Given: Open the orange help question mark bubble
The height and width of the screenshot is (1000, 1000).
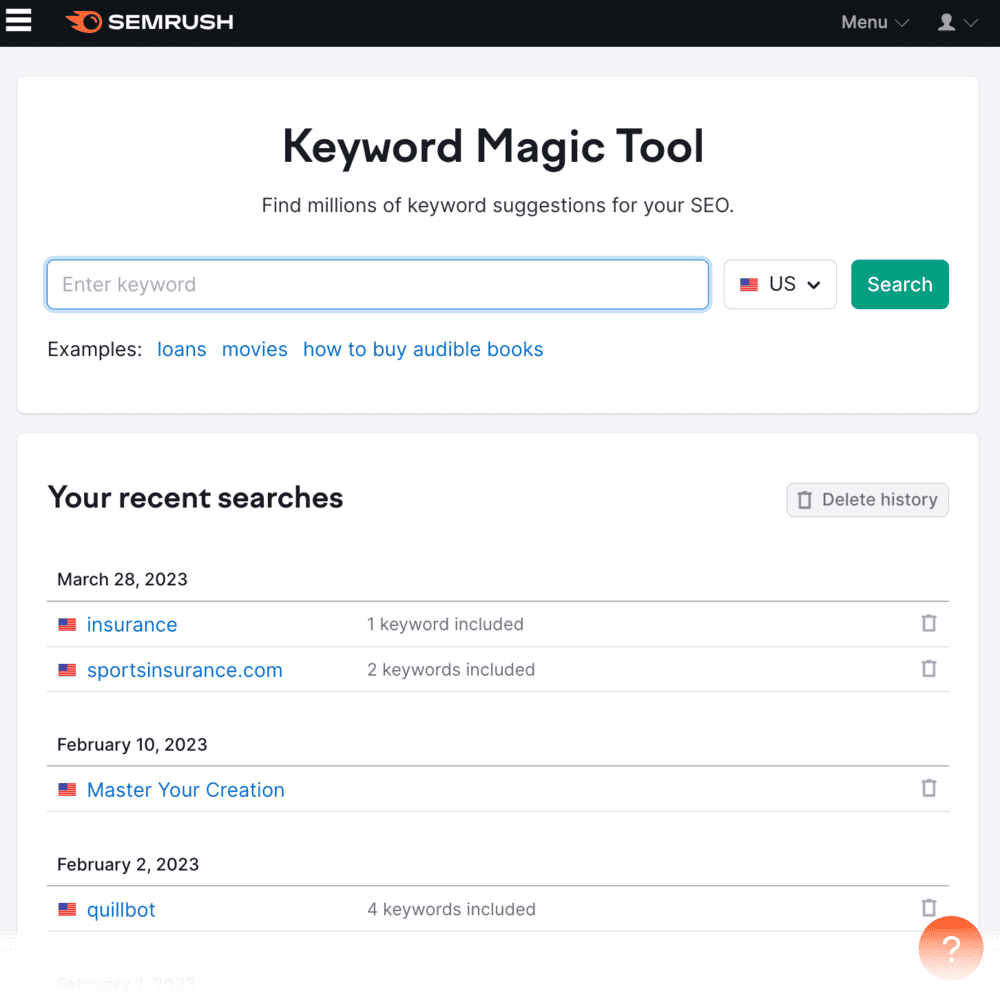Looking at the screenshot, I should click(951, 948).
